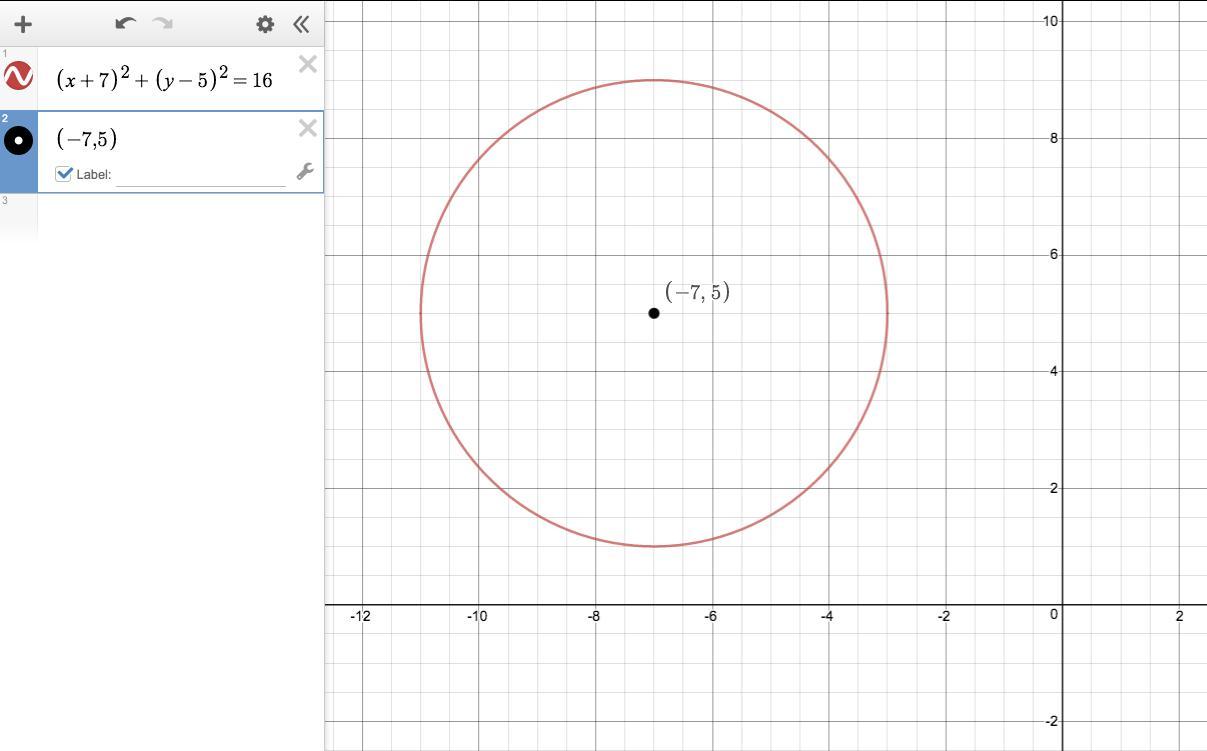The height and width of the screenshot is (751, 1207).
Task: Delete the point (-7,5) expression
Action: [308, 128]
